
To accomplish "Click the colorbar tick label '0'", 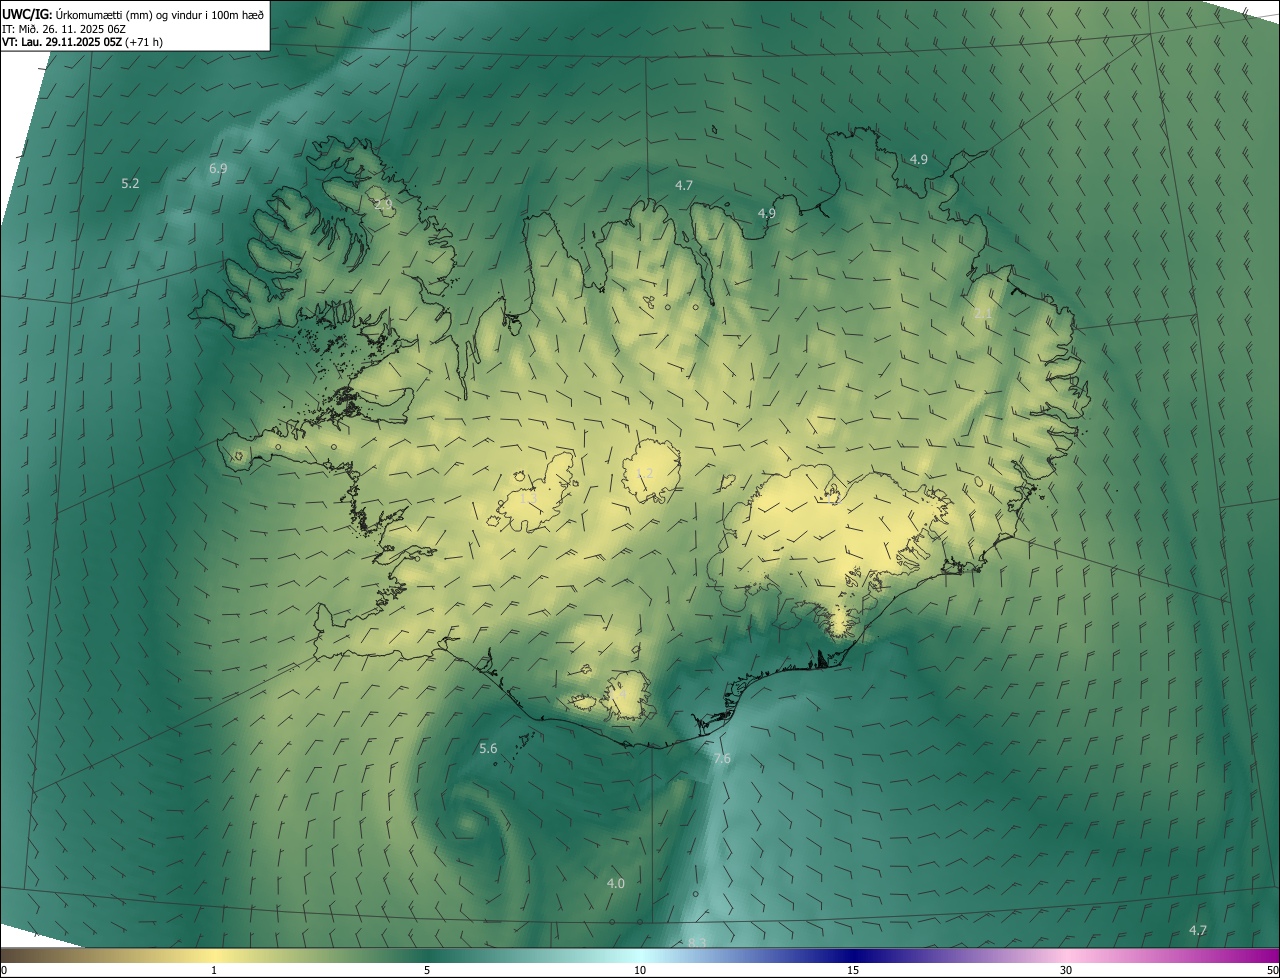I will tap(4, 970).
